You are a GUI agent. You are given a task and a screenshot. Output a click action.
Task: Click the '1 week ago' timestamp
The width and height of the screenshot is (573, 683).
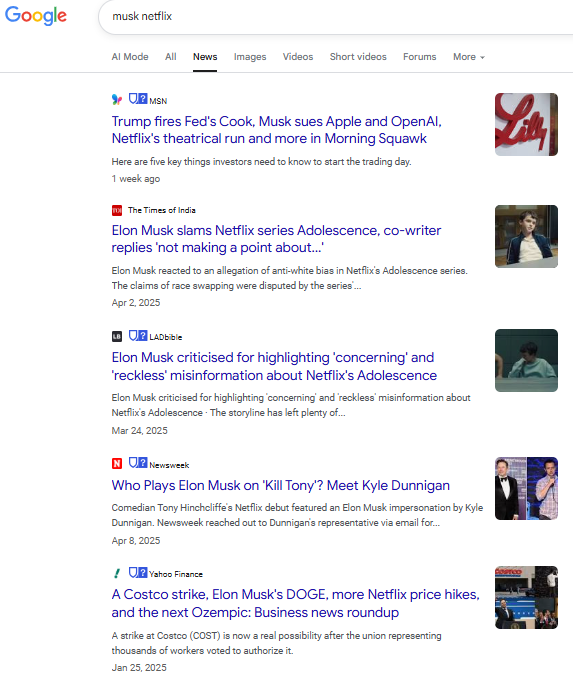tap(136, 179)
